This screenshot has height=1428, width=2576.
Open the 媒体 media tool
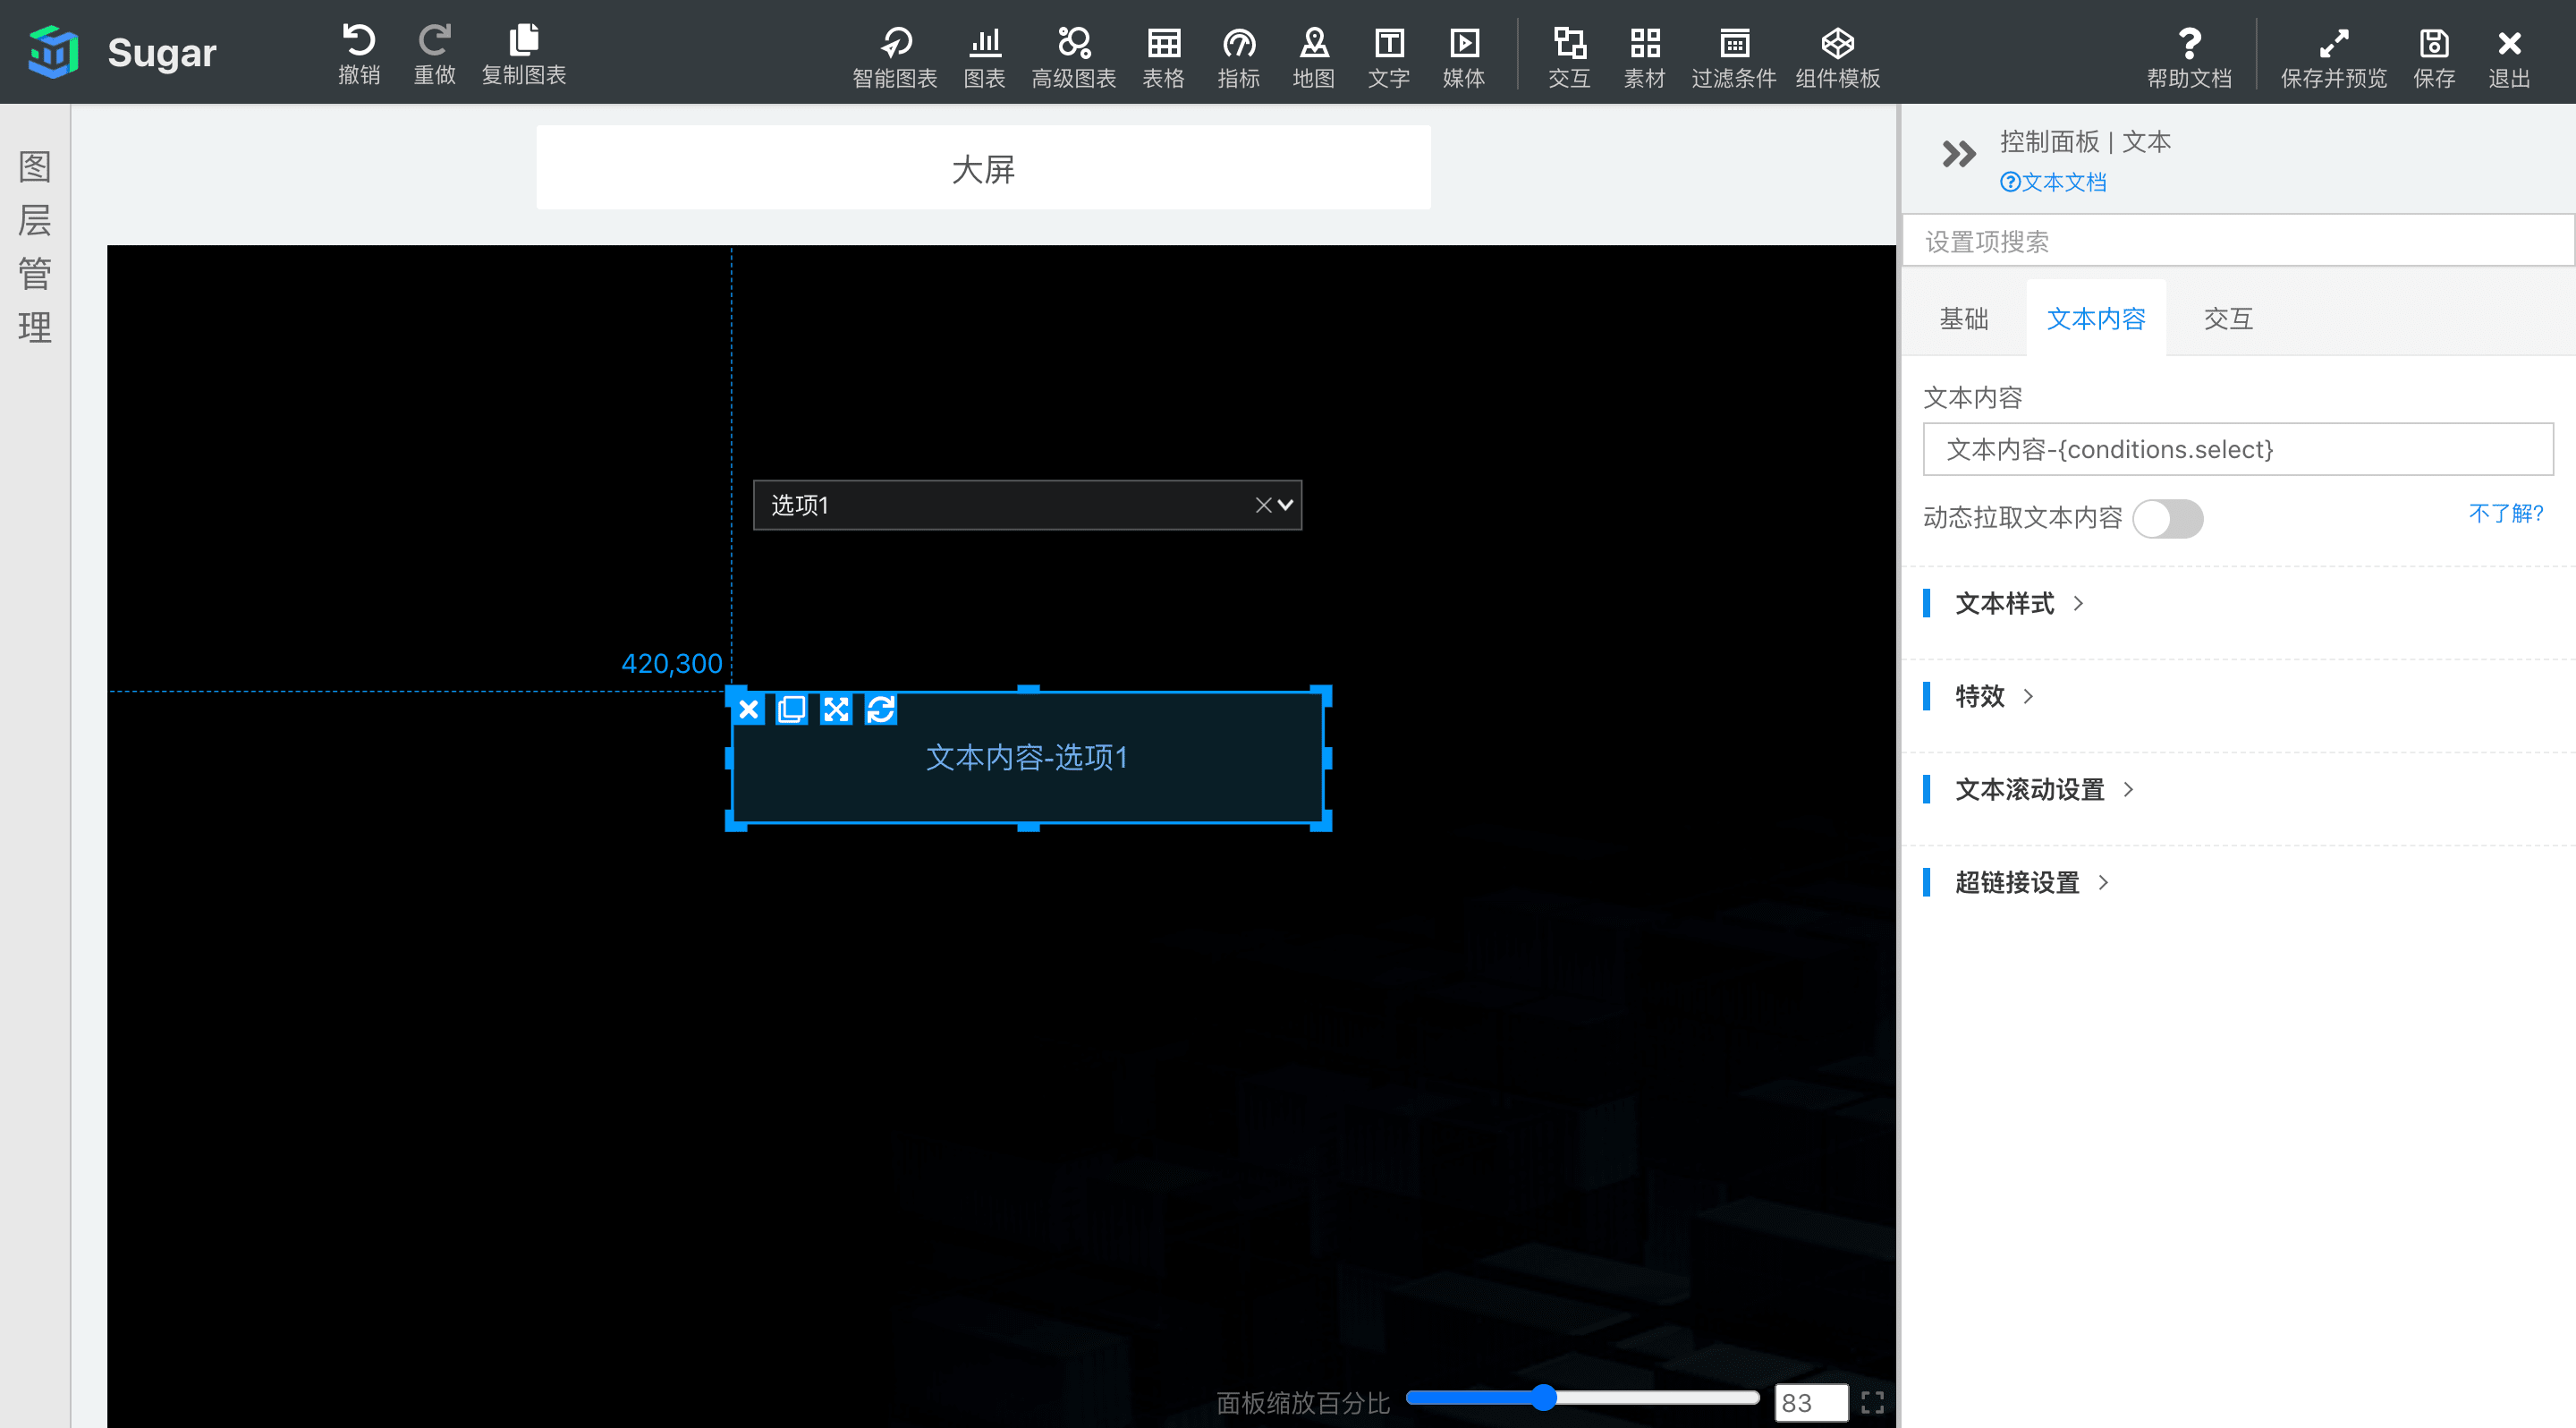(1463, 57)
